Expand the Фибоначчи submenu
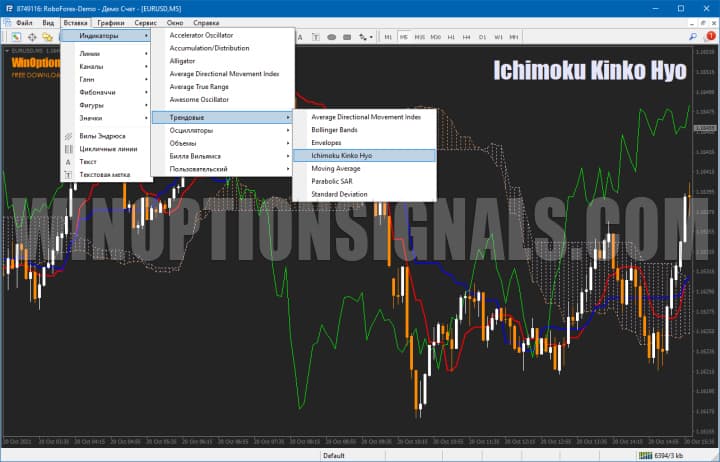The image size is (720, 462). coord(96,92)
